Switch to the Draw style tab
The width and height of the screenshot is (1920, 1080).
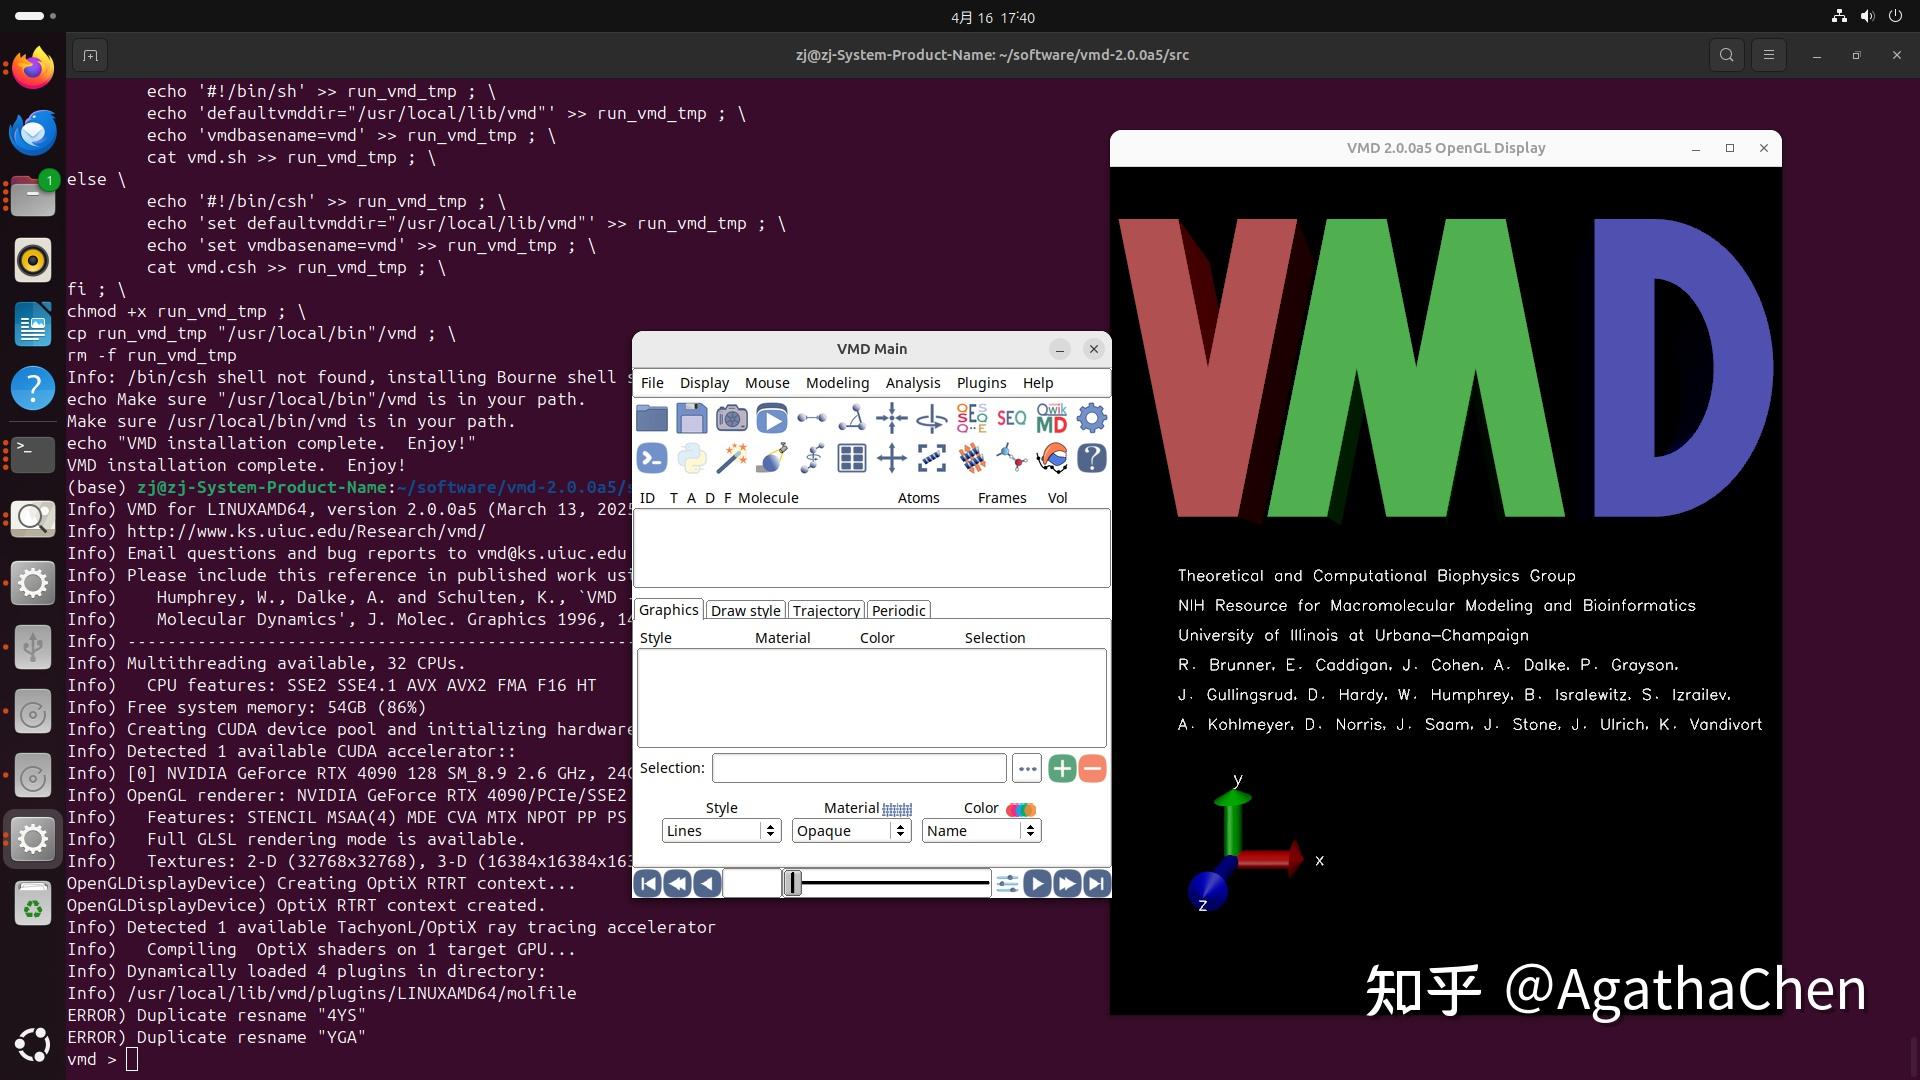click(x=745, y=610)
